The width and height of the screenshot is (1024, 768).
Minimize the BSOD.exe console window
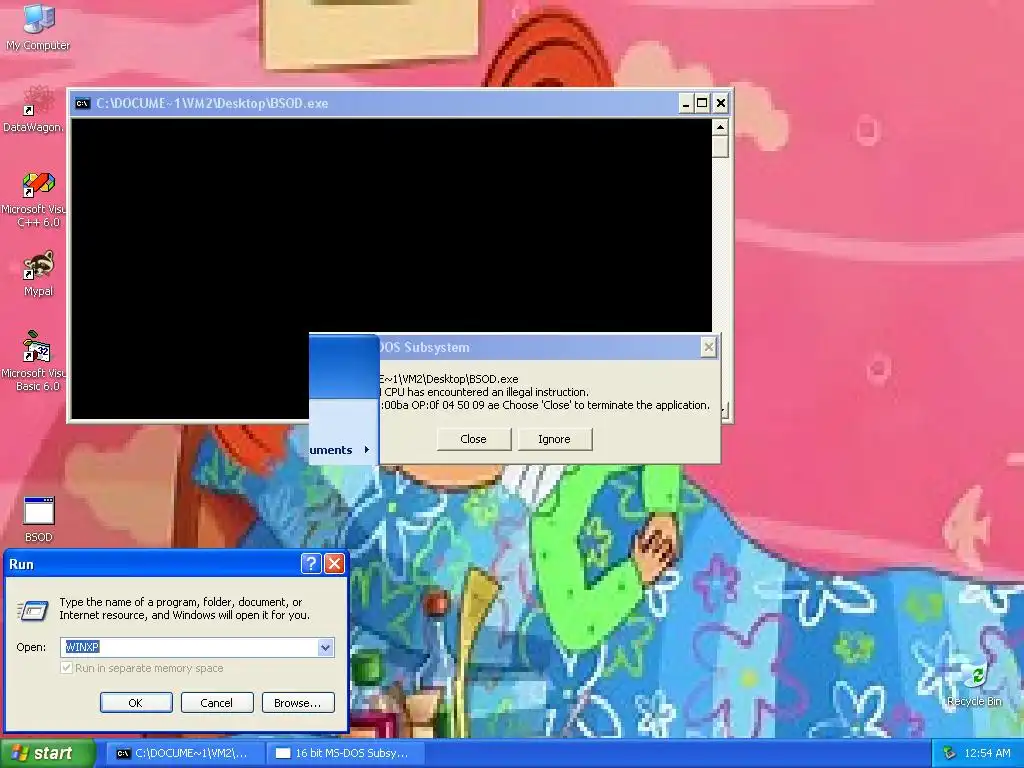686,103
